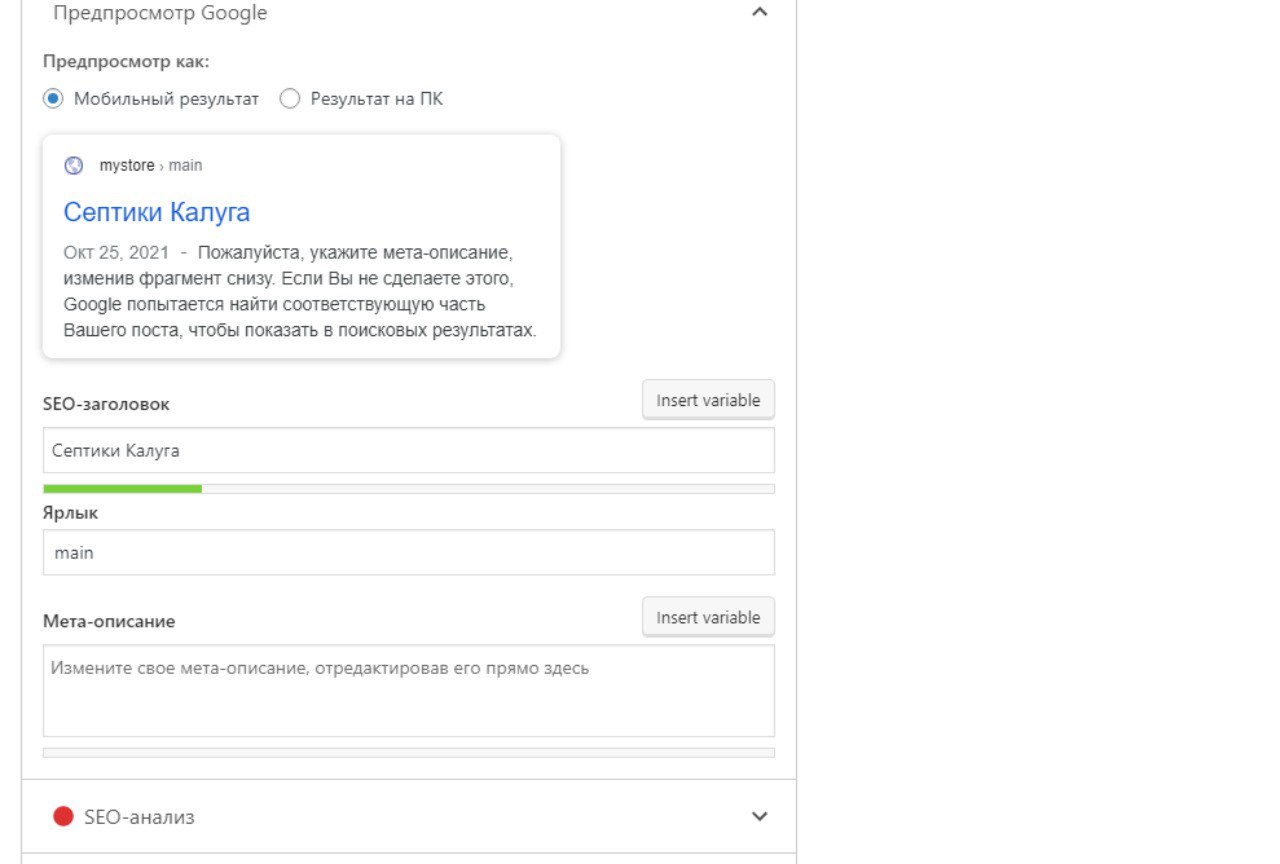The image size is (1280, 864).
Task: Click the meta description length progress bar
Action: [409, 753]
